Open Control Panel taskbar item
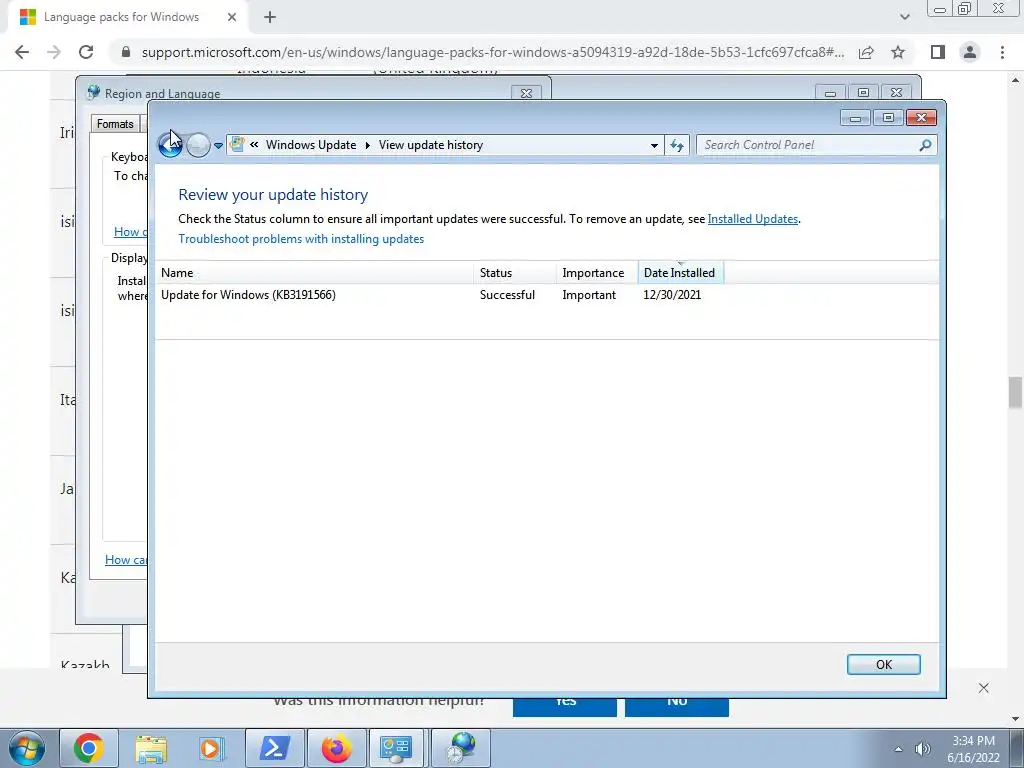Viewport: 1024px width, 768px height. pos(397,748)
